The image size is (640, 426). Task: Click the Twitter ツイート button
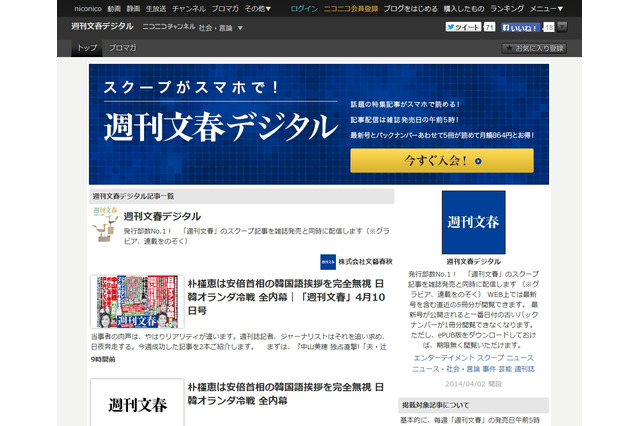coord(463,27)
